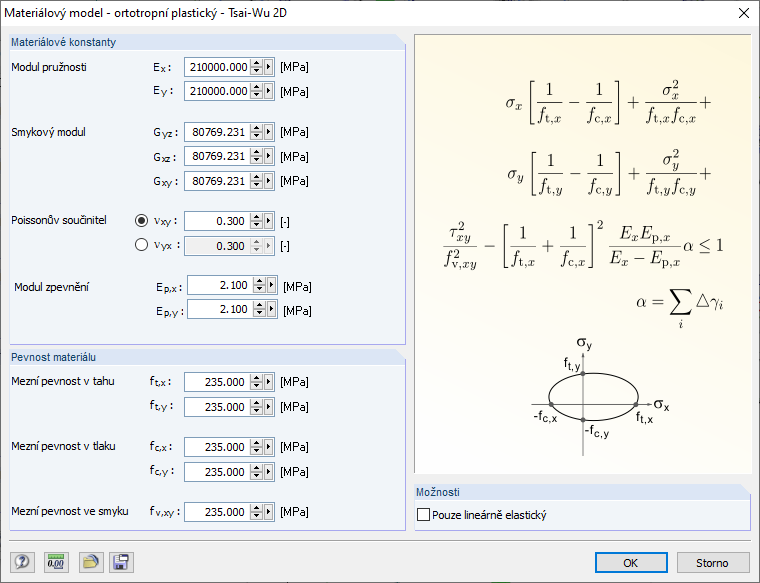The image size is (760, 583).
Task: Click the Ep,y hardening modulus field
Action: tap(221, 309)
